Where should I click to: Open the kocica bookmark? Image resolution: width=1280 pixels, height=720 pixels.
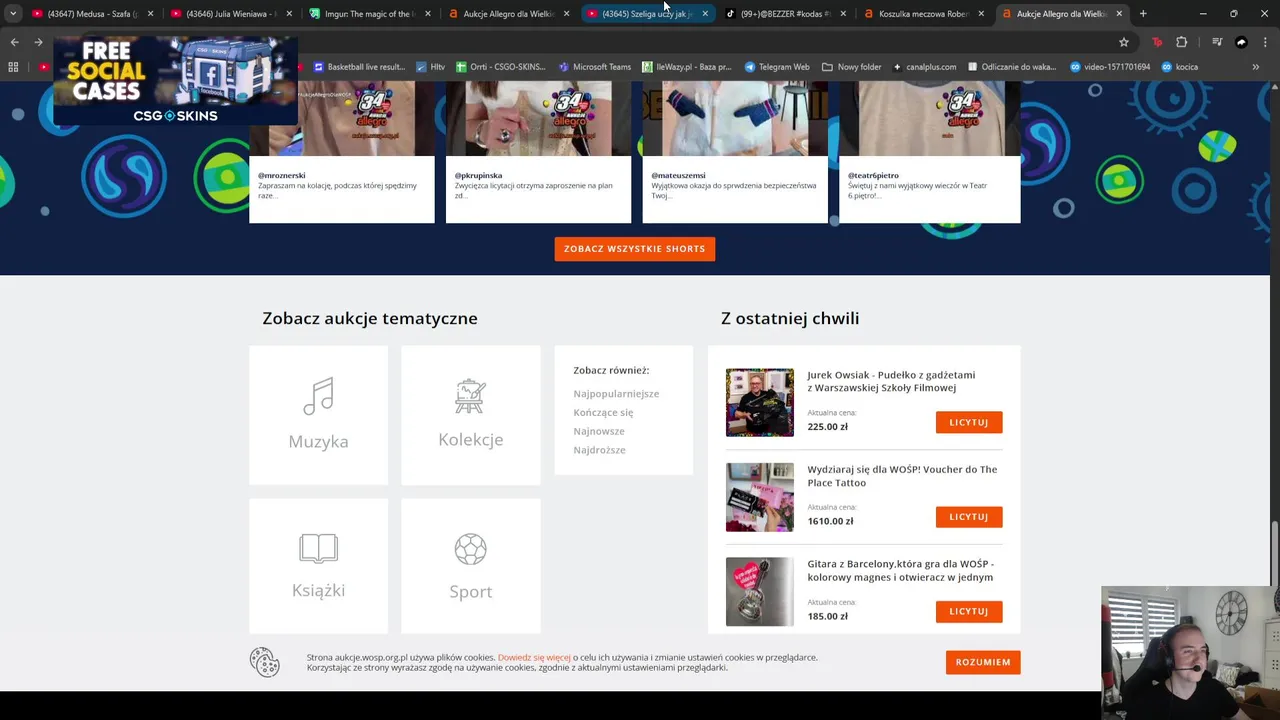[1179, 67]
